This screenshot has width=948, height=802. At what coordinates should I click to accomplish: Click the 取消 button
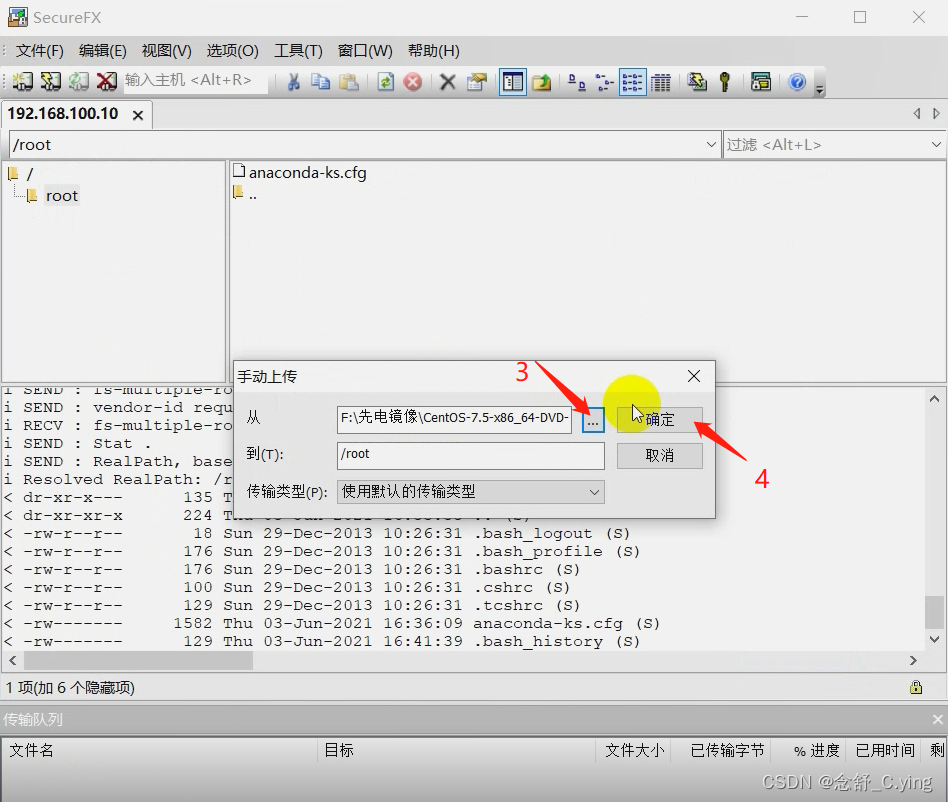pos(660,455)
